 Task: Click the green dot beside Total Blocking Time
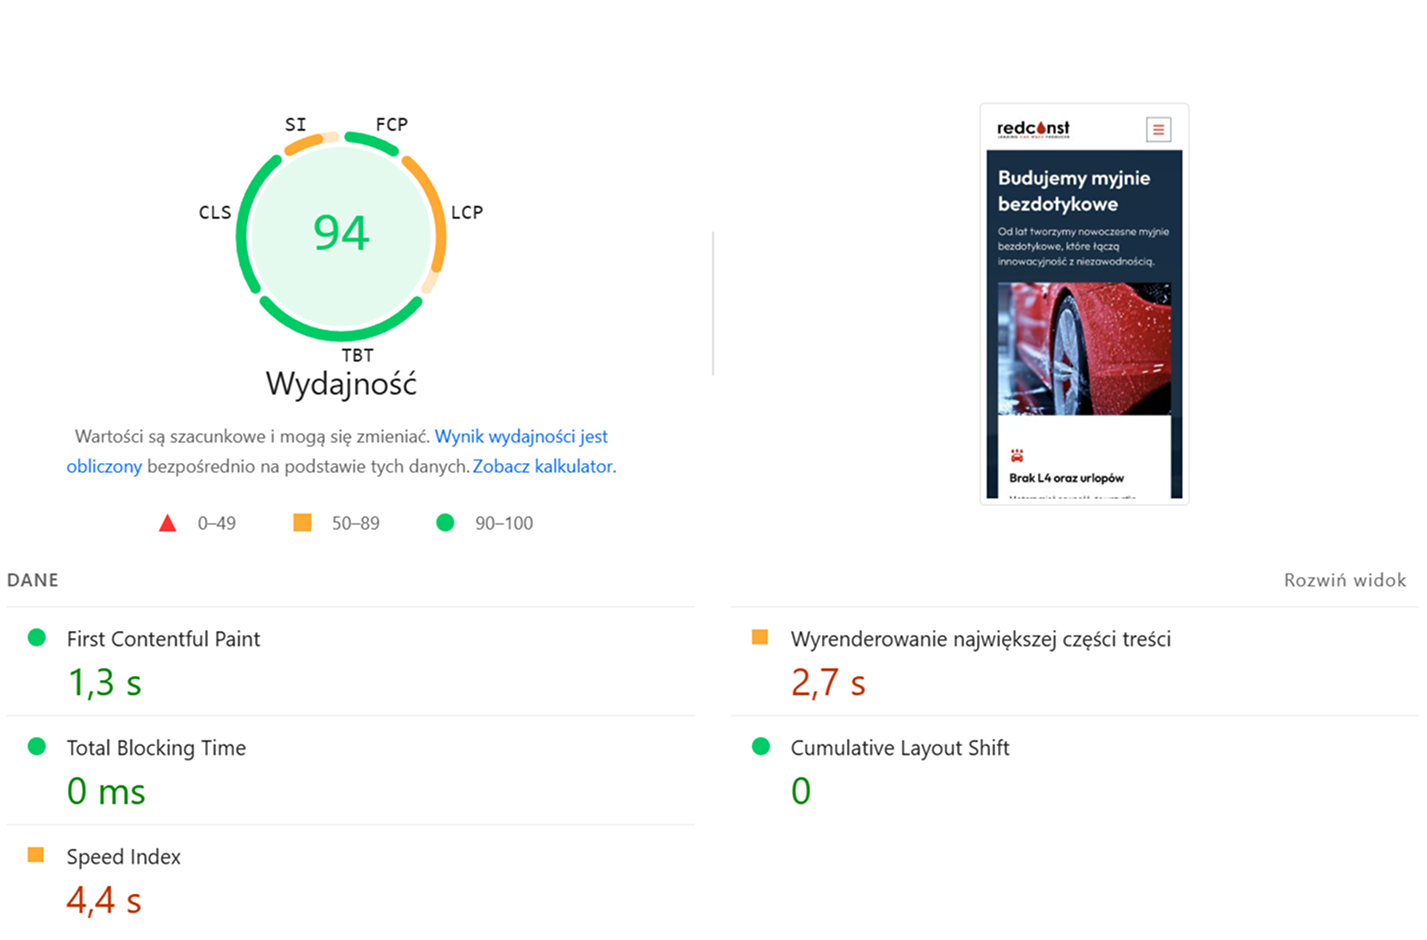(37, 747)
